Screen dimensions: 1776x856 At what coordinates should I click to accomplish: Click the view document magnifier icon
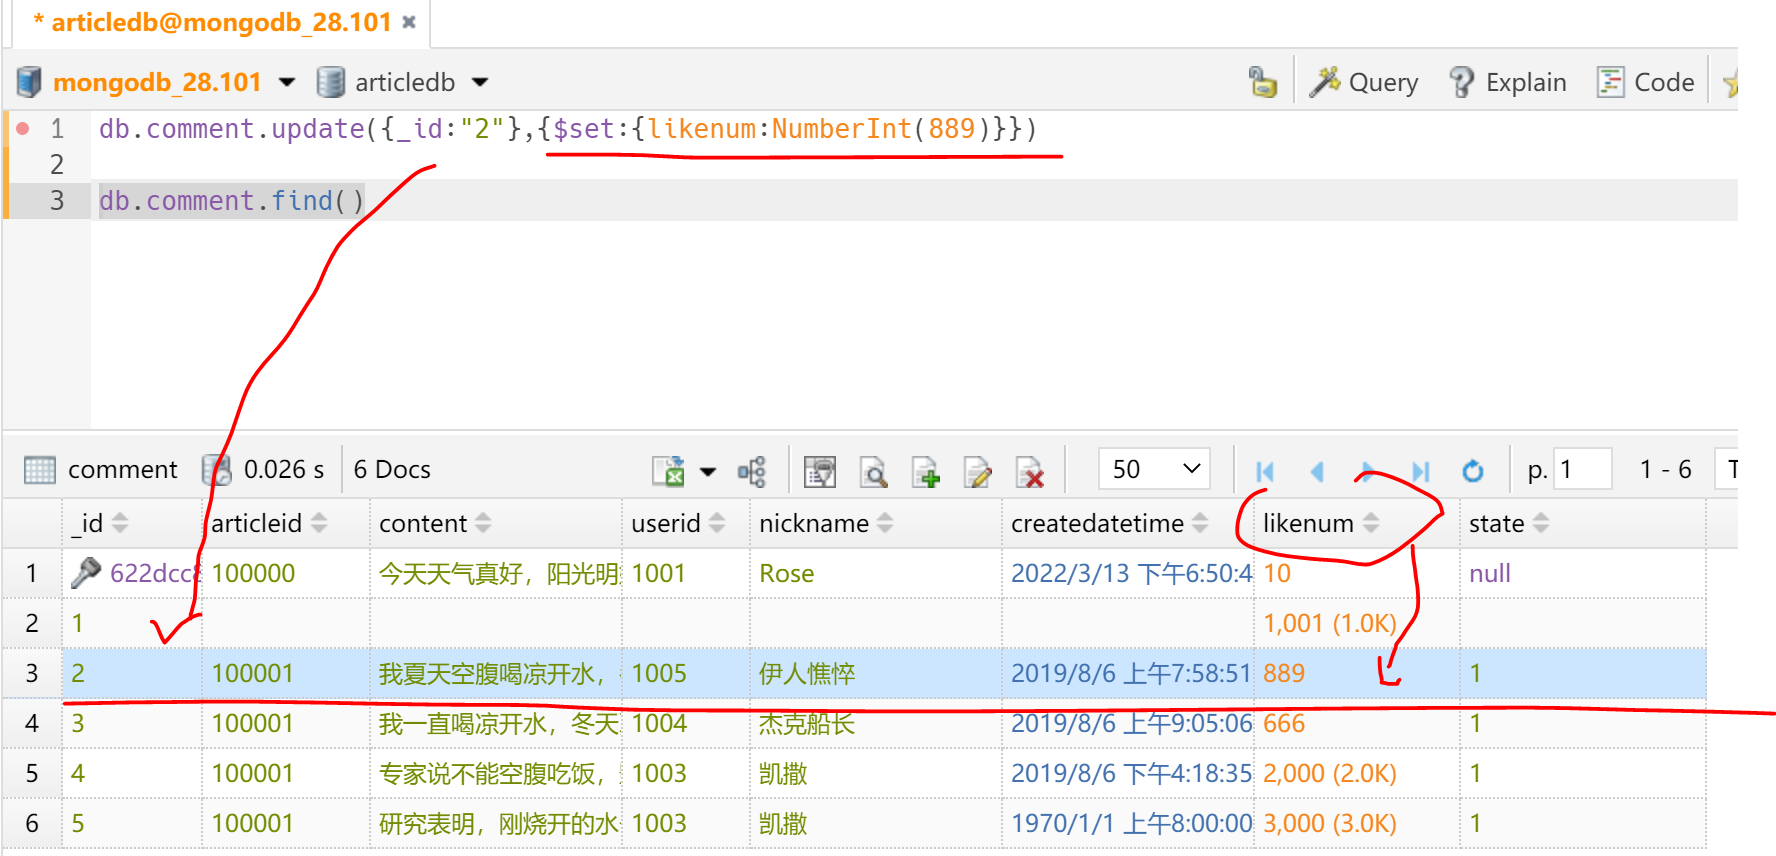(x=873, y=471)
